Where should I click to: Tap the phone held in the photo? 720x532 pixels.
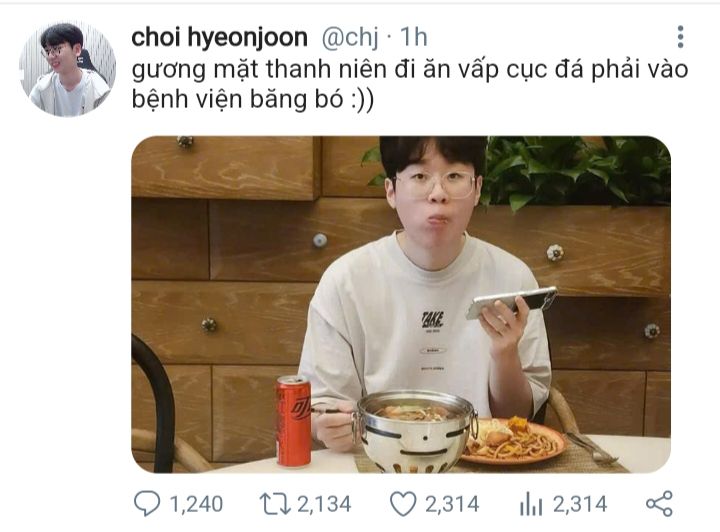pyautogui.click(x=512, y=302)
